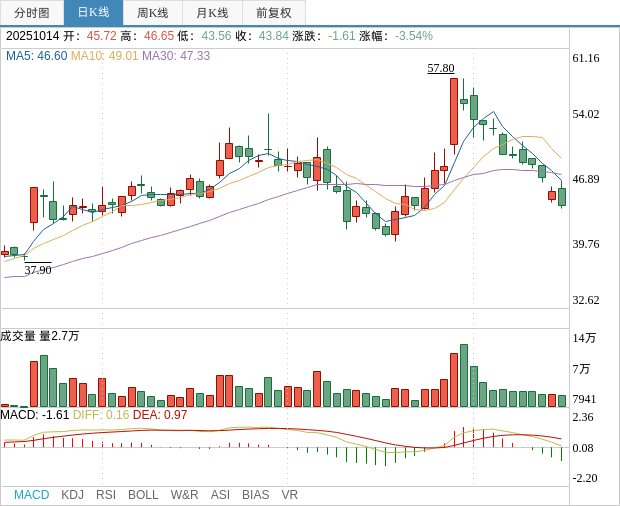This screenshot has width=620, height=506.
Task: Open the VR indicator tab
Action: pos(289,495)
